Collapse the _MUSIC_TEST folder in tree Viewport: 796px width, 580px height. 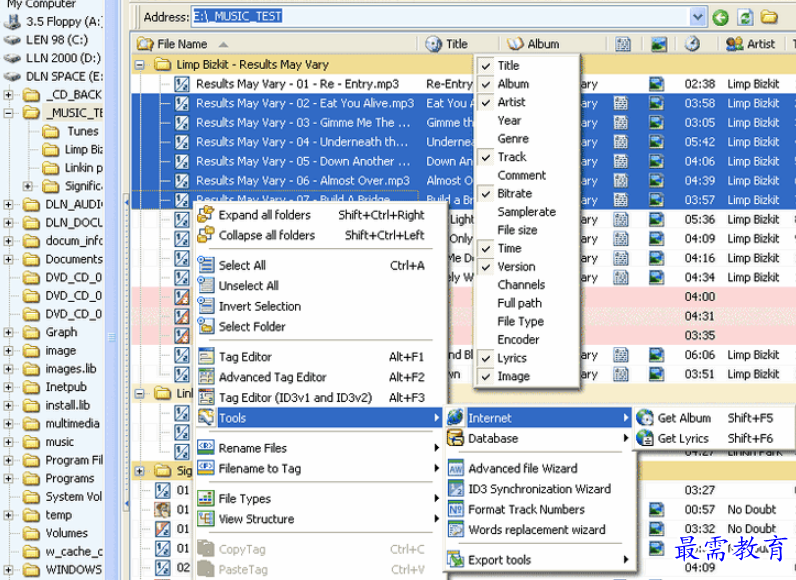click(8, 113)
